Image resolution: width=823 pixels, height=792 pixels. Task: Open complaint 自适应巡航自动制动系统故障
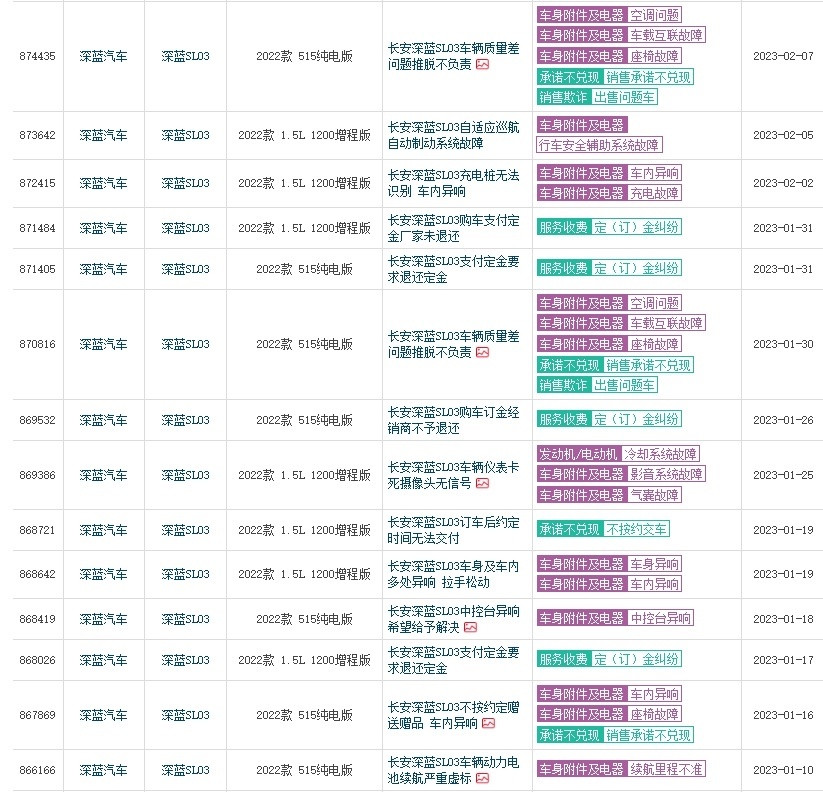(x=453, y=135)
